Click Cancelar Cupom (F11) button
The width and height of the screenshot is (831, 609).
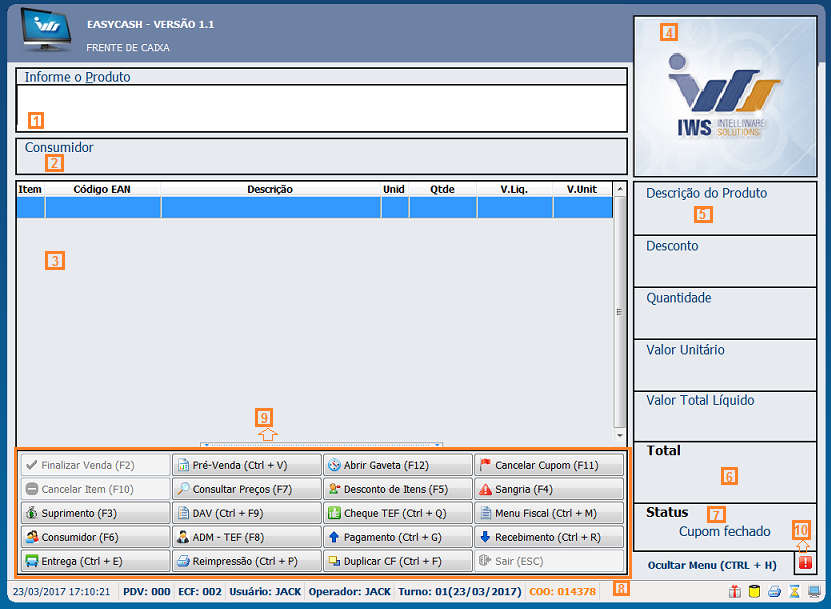[x=548, y=465]
